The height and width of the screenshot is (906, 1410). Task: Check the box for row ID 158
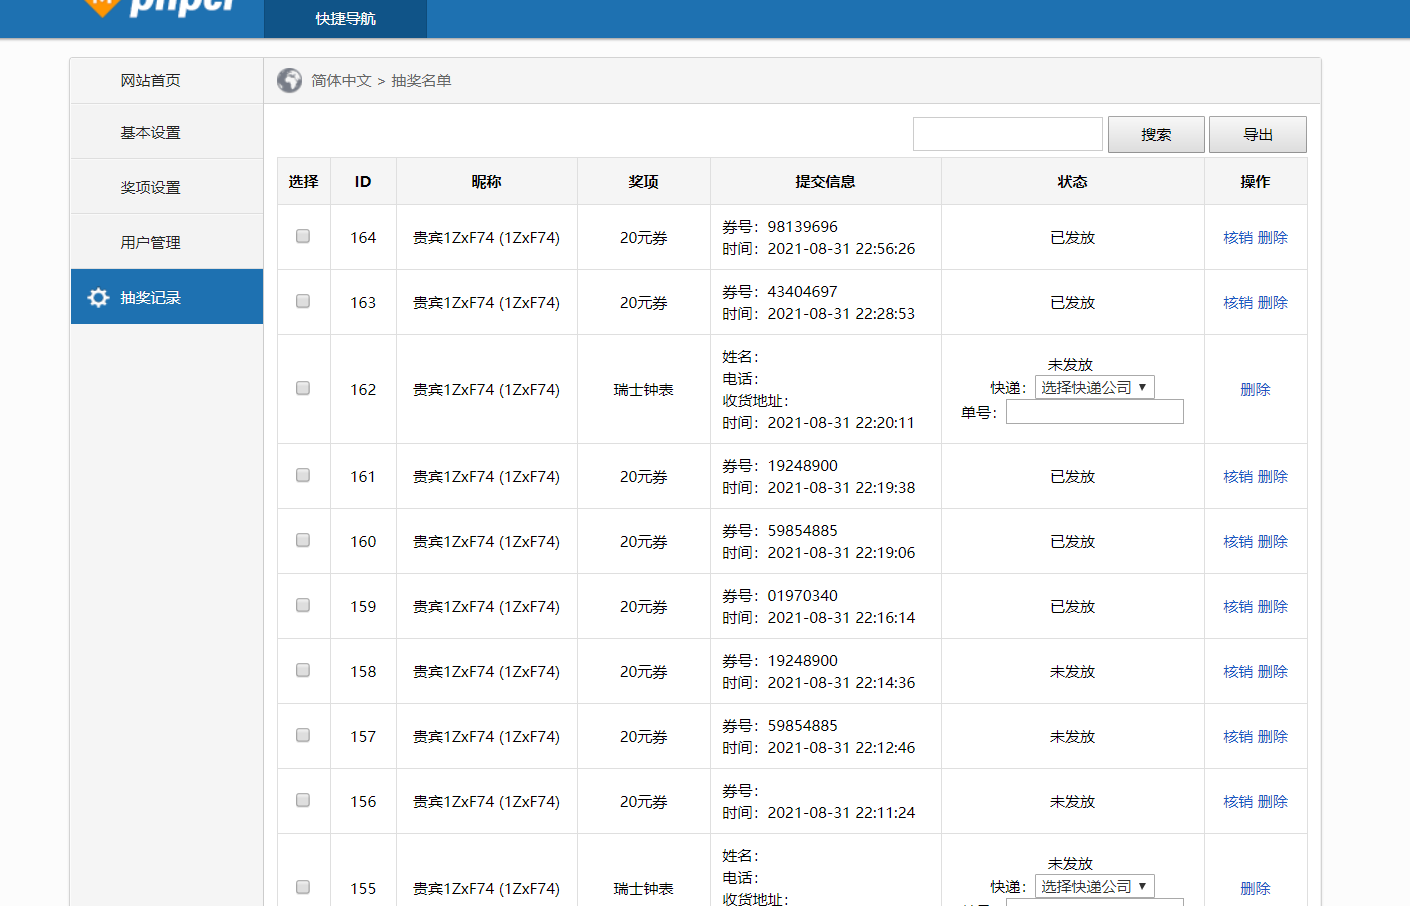point(303,670)
